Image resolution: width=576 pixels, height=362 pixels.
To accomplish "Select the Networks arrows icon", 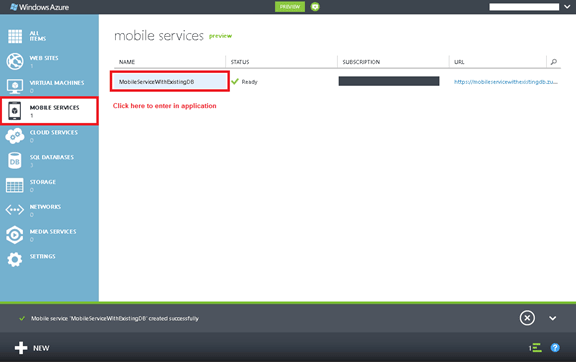I will click(x=15, y=210).
